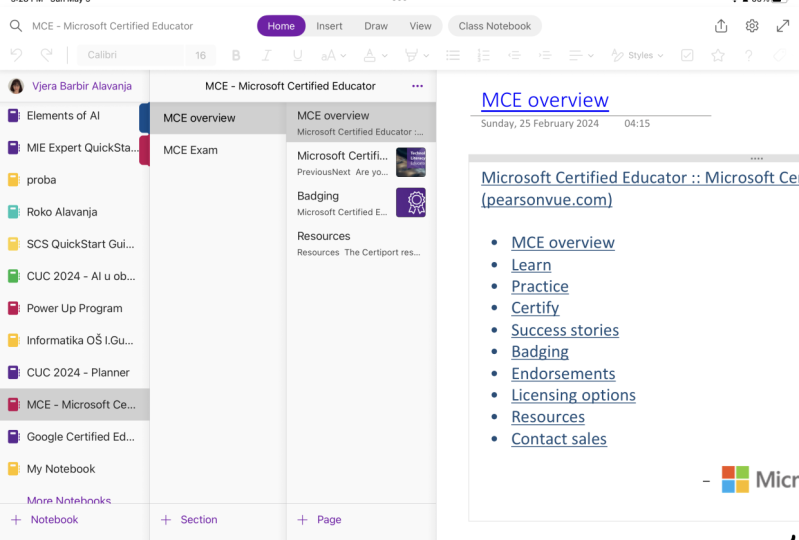The height and width of the screenshot is (540, 799).
Task: Open the share icon
Action: click(721, 26)
